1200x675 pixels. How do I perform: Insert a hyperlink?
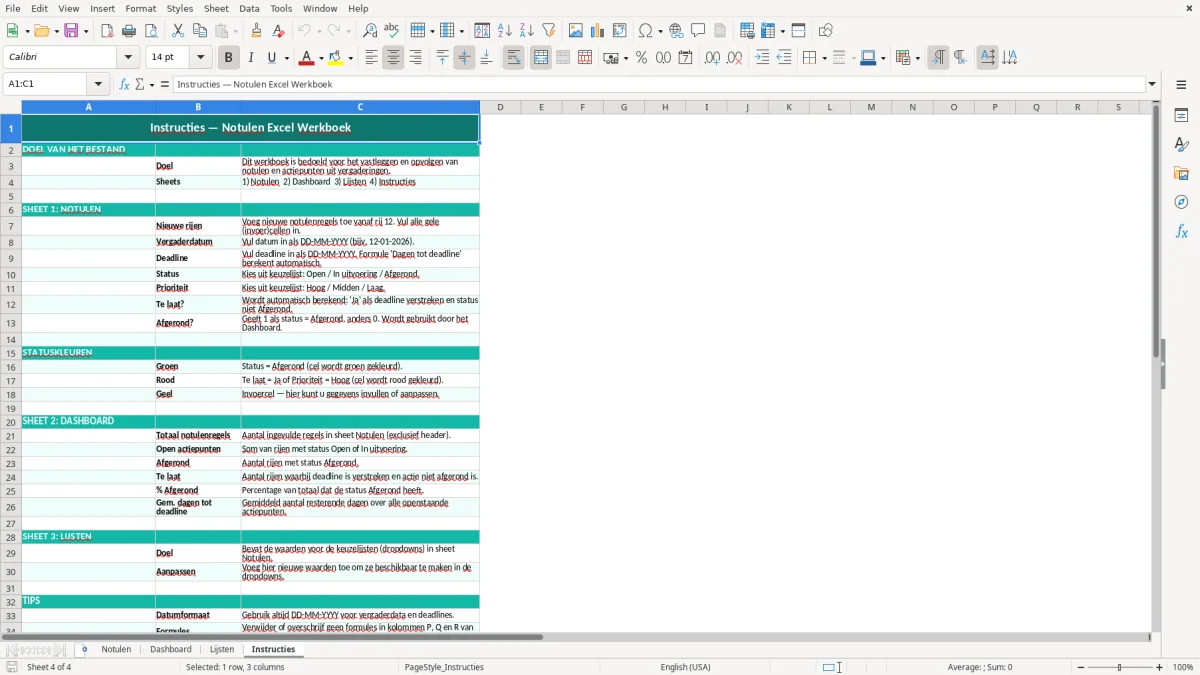pyautogui.click(x=677, y=31)
